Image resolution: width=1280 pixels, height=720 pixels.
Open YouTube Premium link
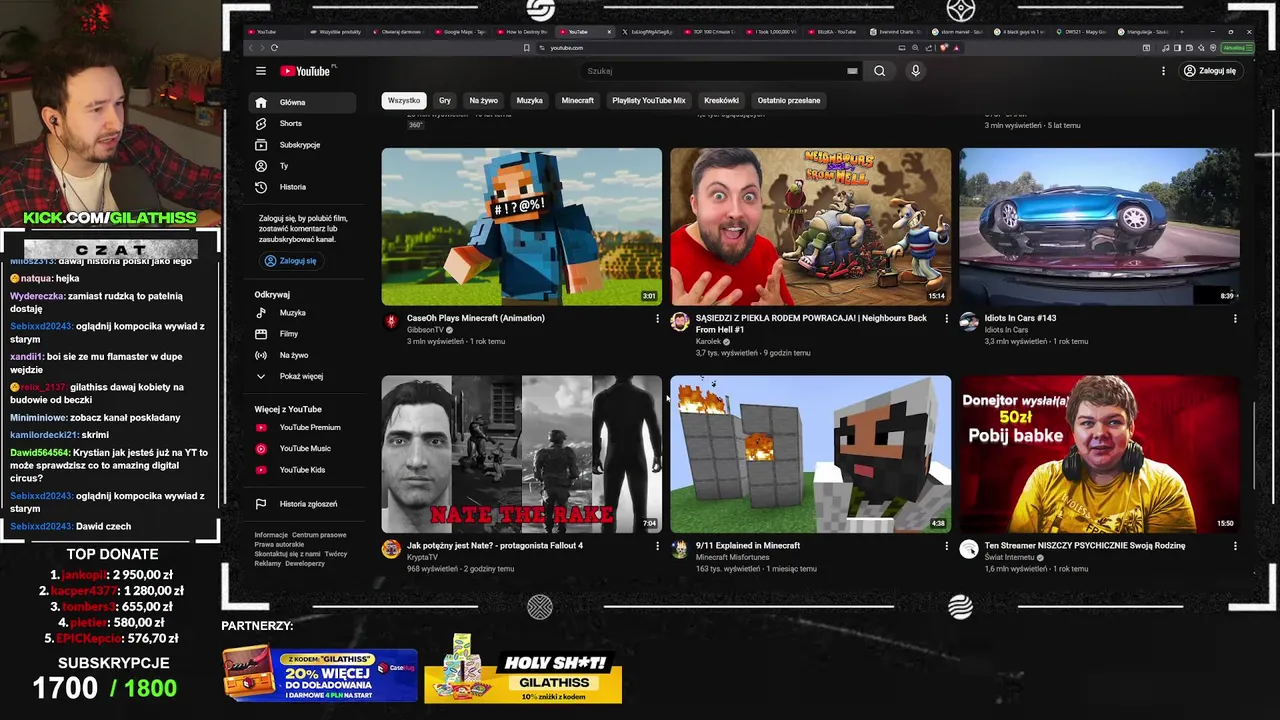point(302,427)
